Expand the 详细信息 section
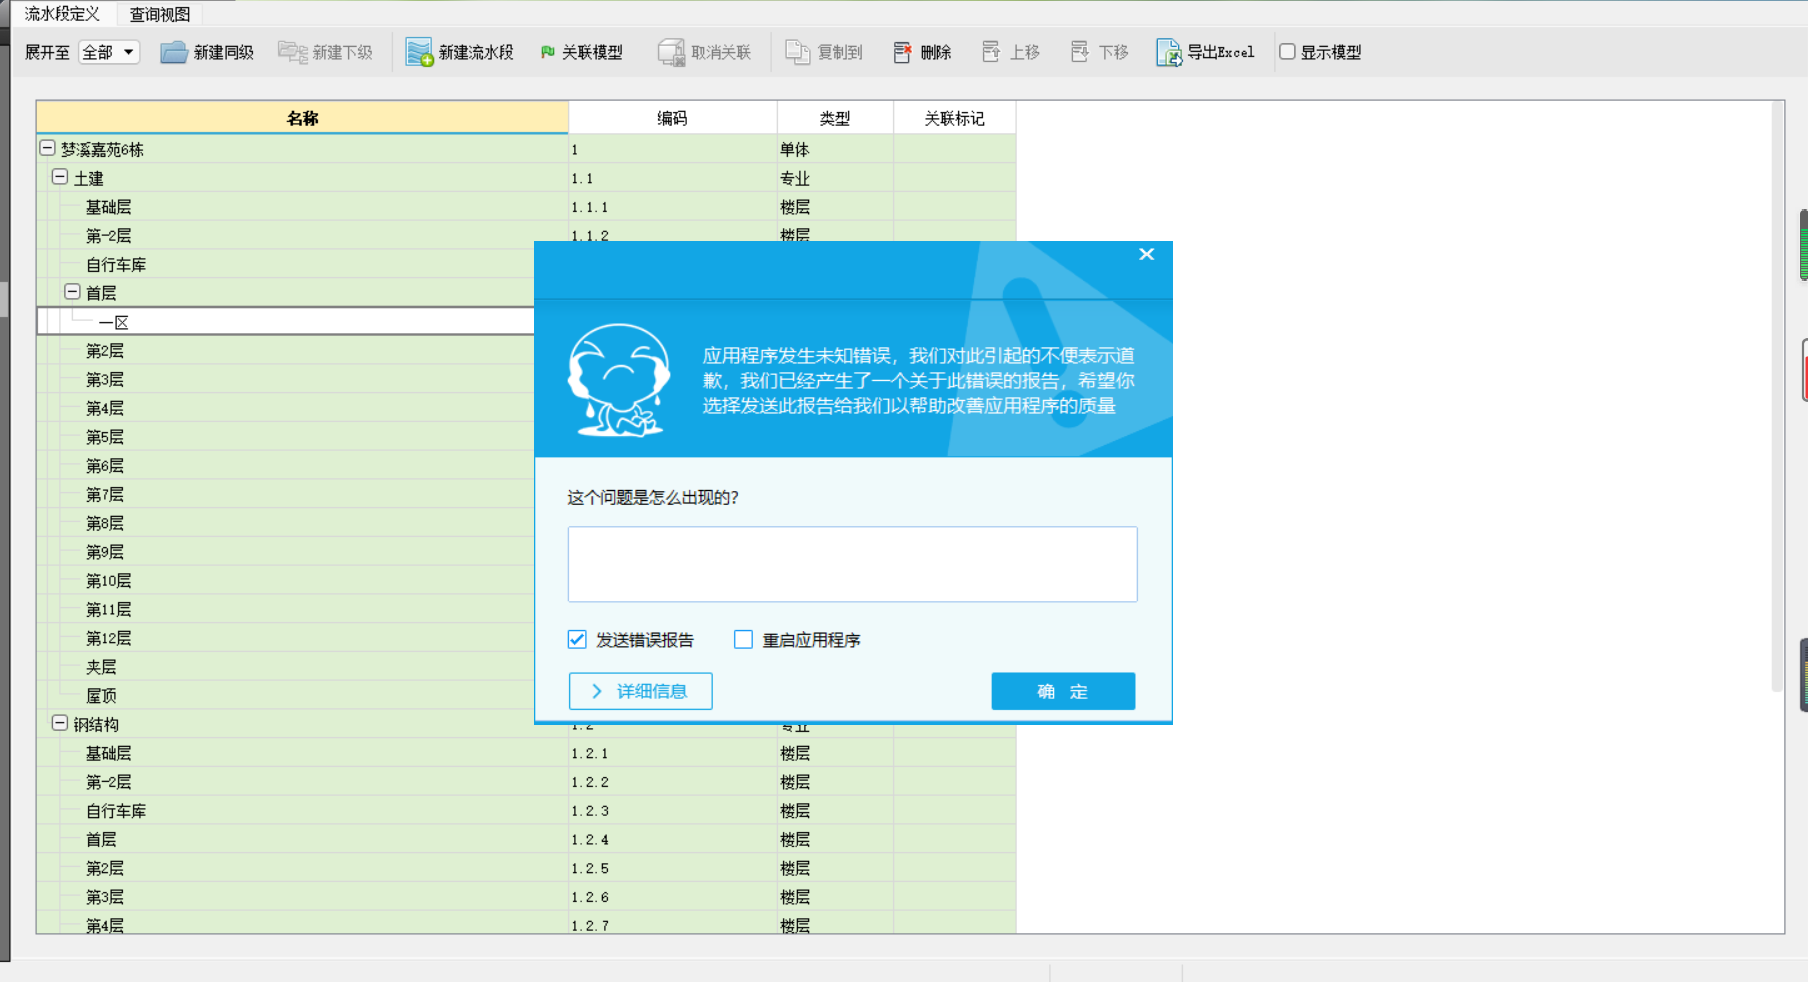The height and width of the screenshot is (982, 1808). pyautogui.click(x=640, y=691)
